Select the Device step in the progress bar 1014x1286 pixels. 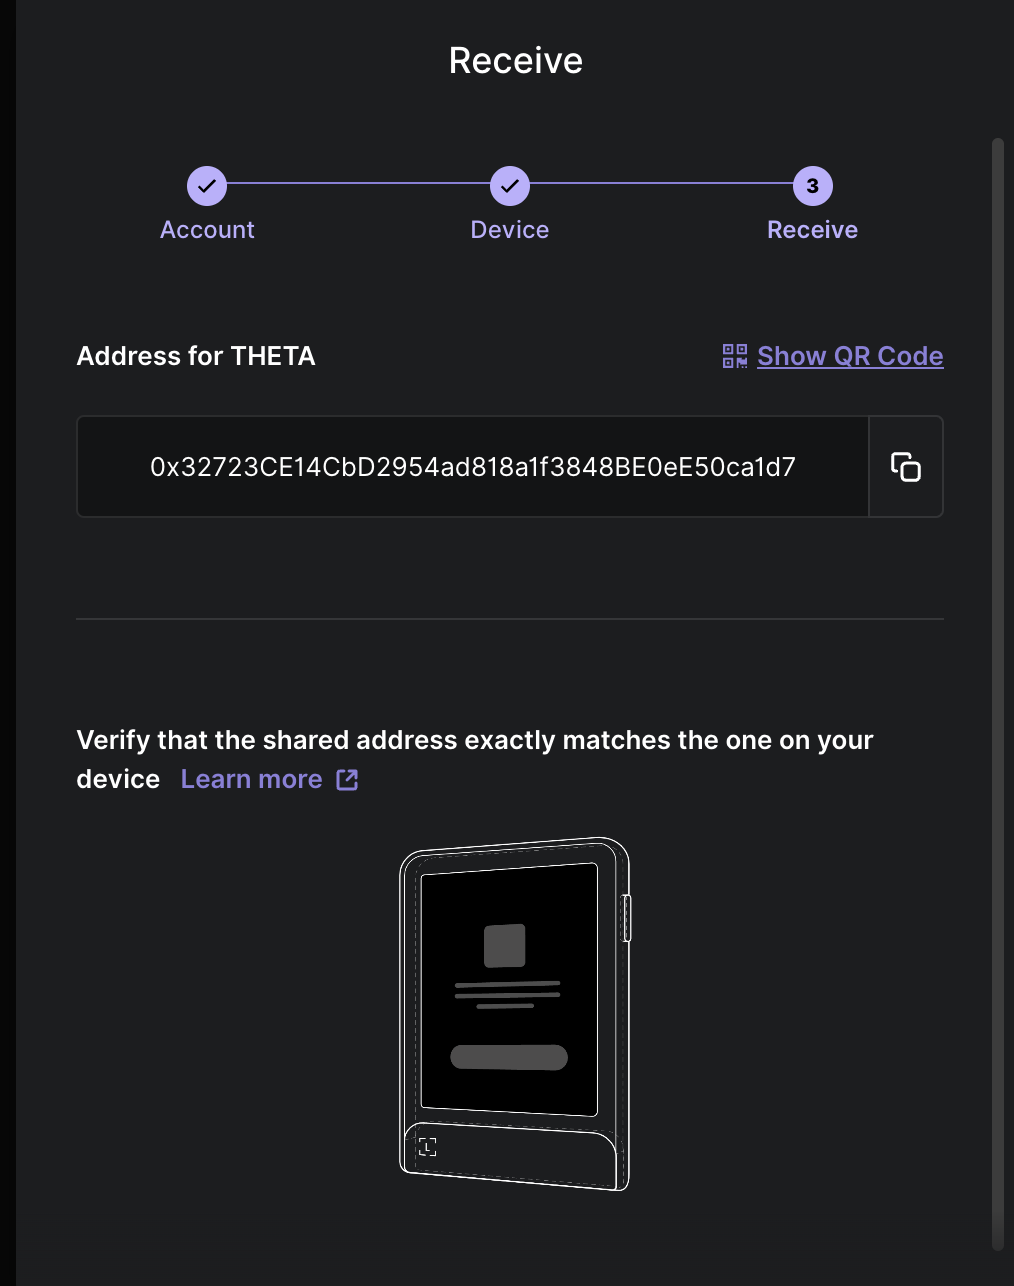coord(509,229)
